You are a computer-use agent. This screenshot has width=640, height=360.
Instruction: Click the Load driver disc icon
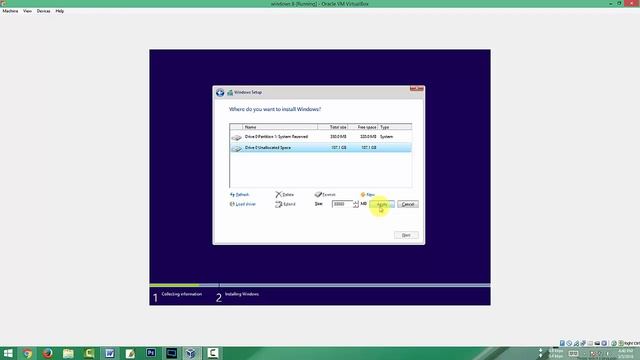point(232,204)
